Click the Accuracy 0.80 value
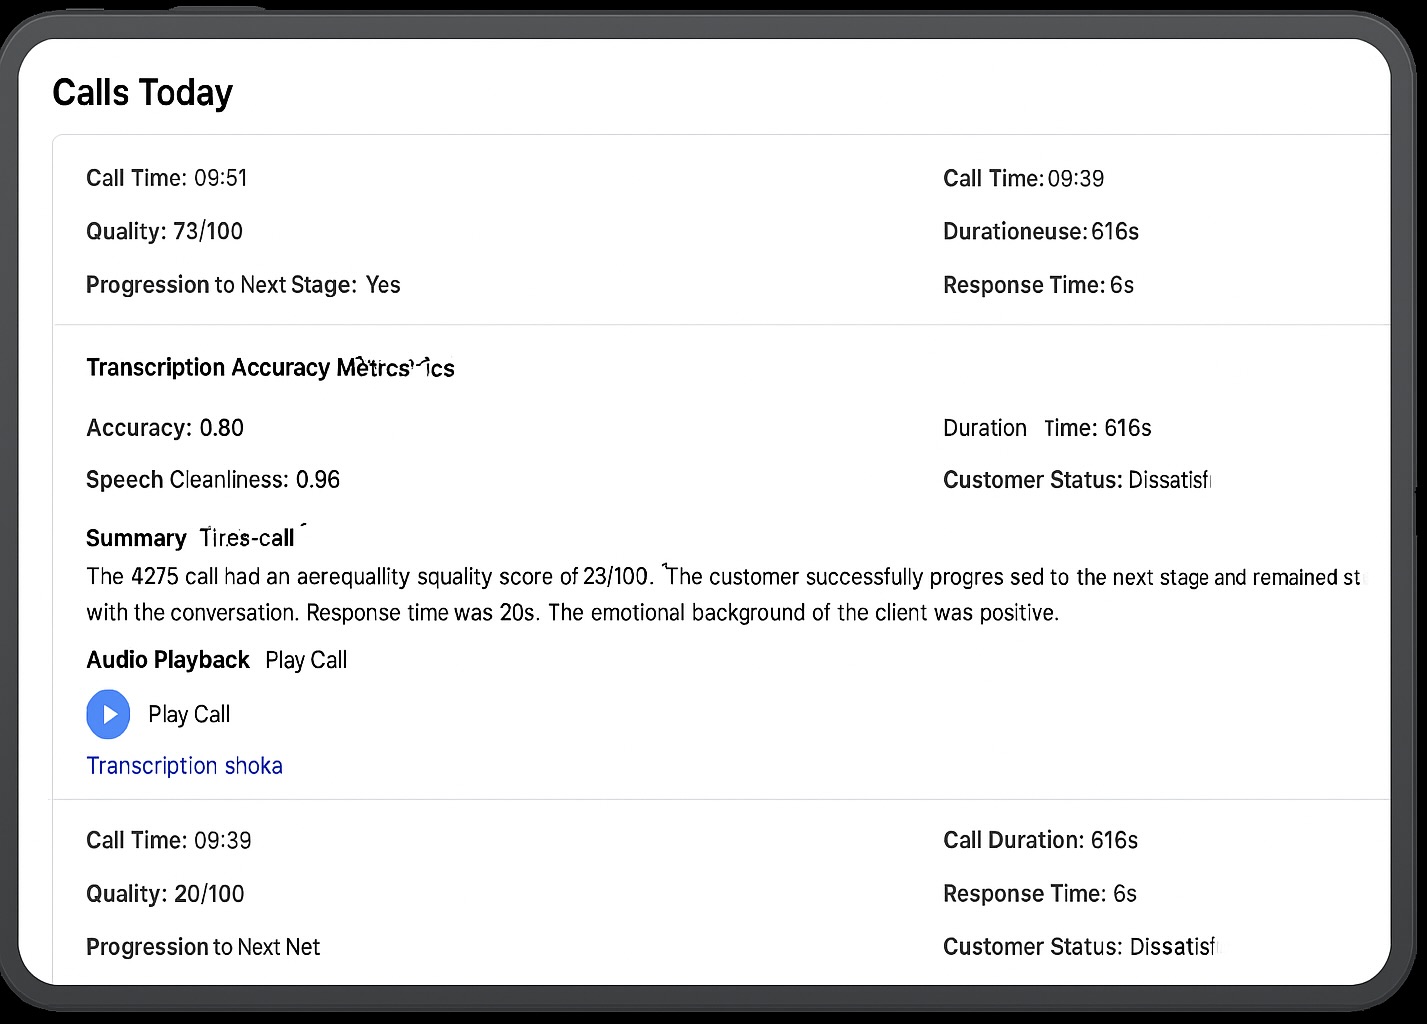Screen dimensions: 1427x1024 165,428
